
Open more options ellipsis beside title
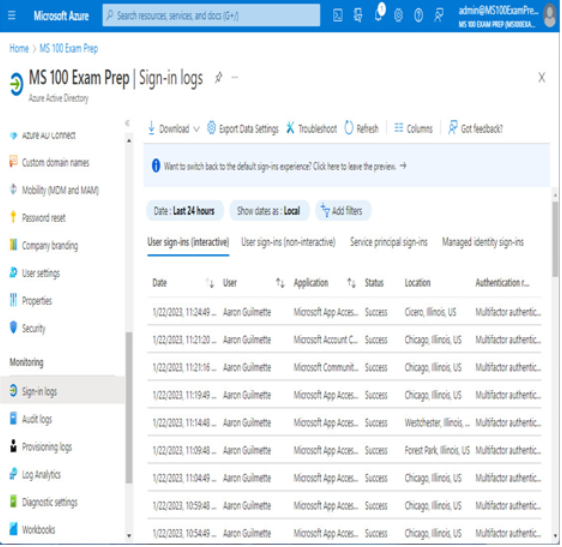click(x=235, y=77)
